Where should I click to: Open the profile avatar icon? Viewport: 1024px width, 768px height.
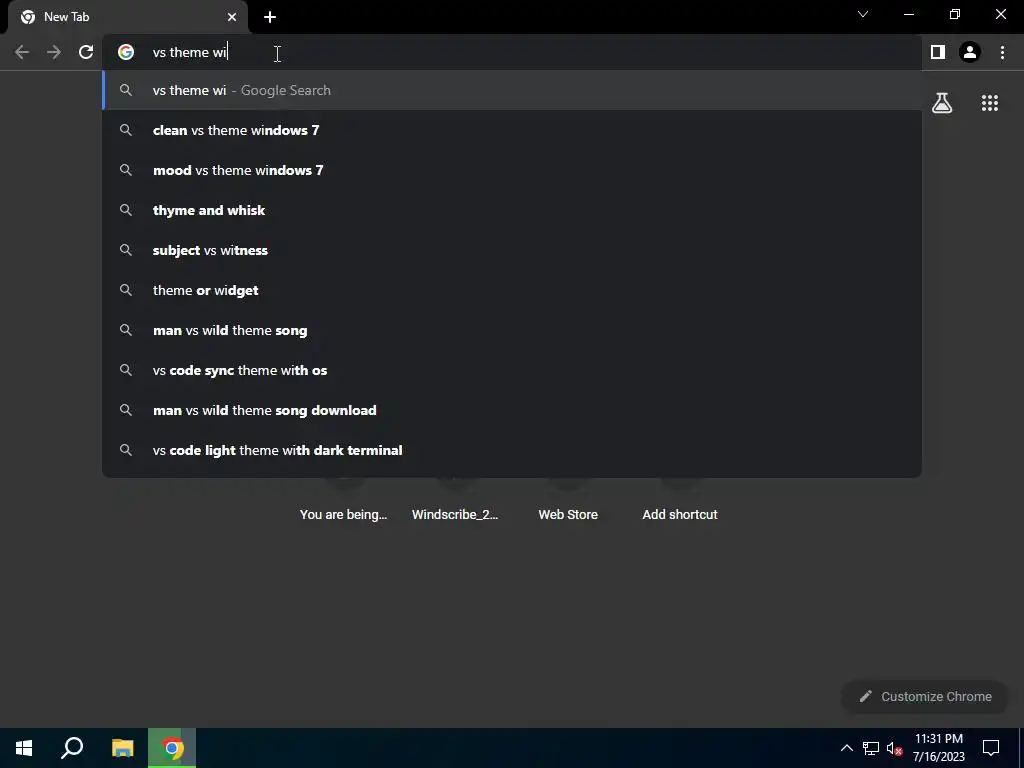[x=970, y=52]
